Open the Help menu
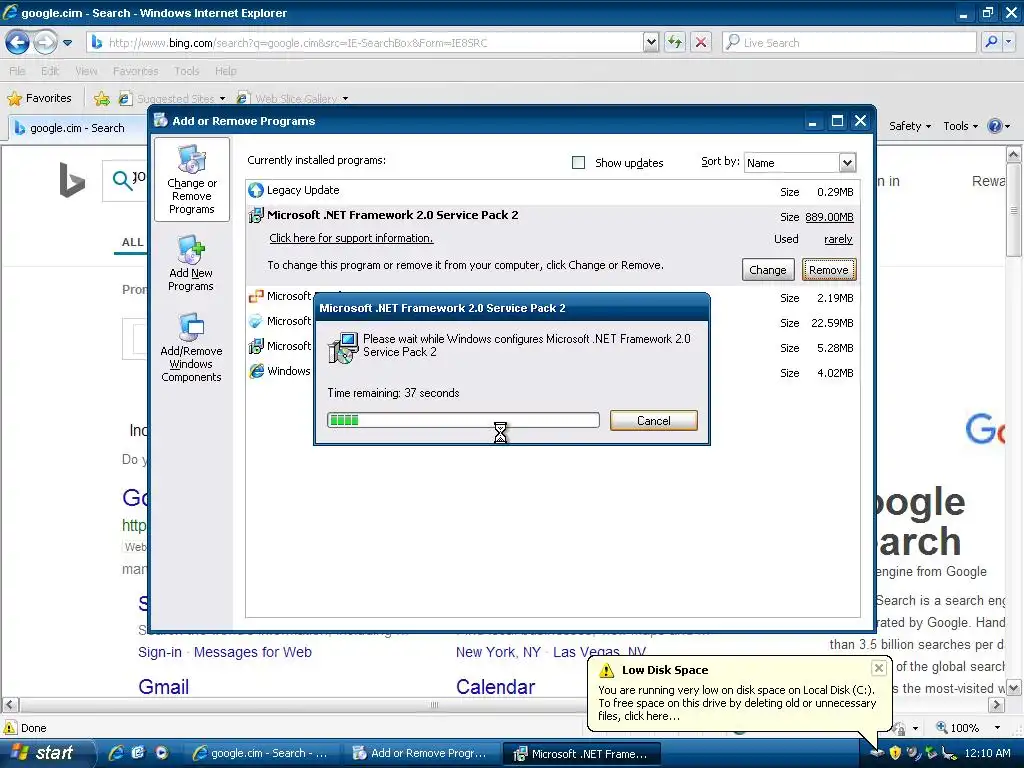 tap(225, 71)
